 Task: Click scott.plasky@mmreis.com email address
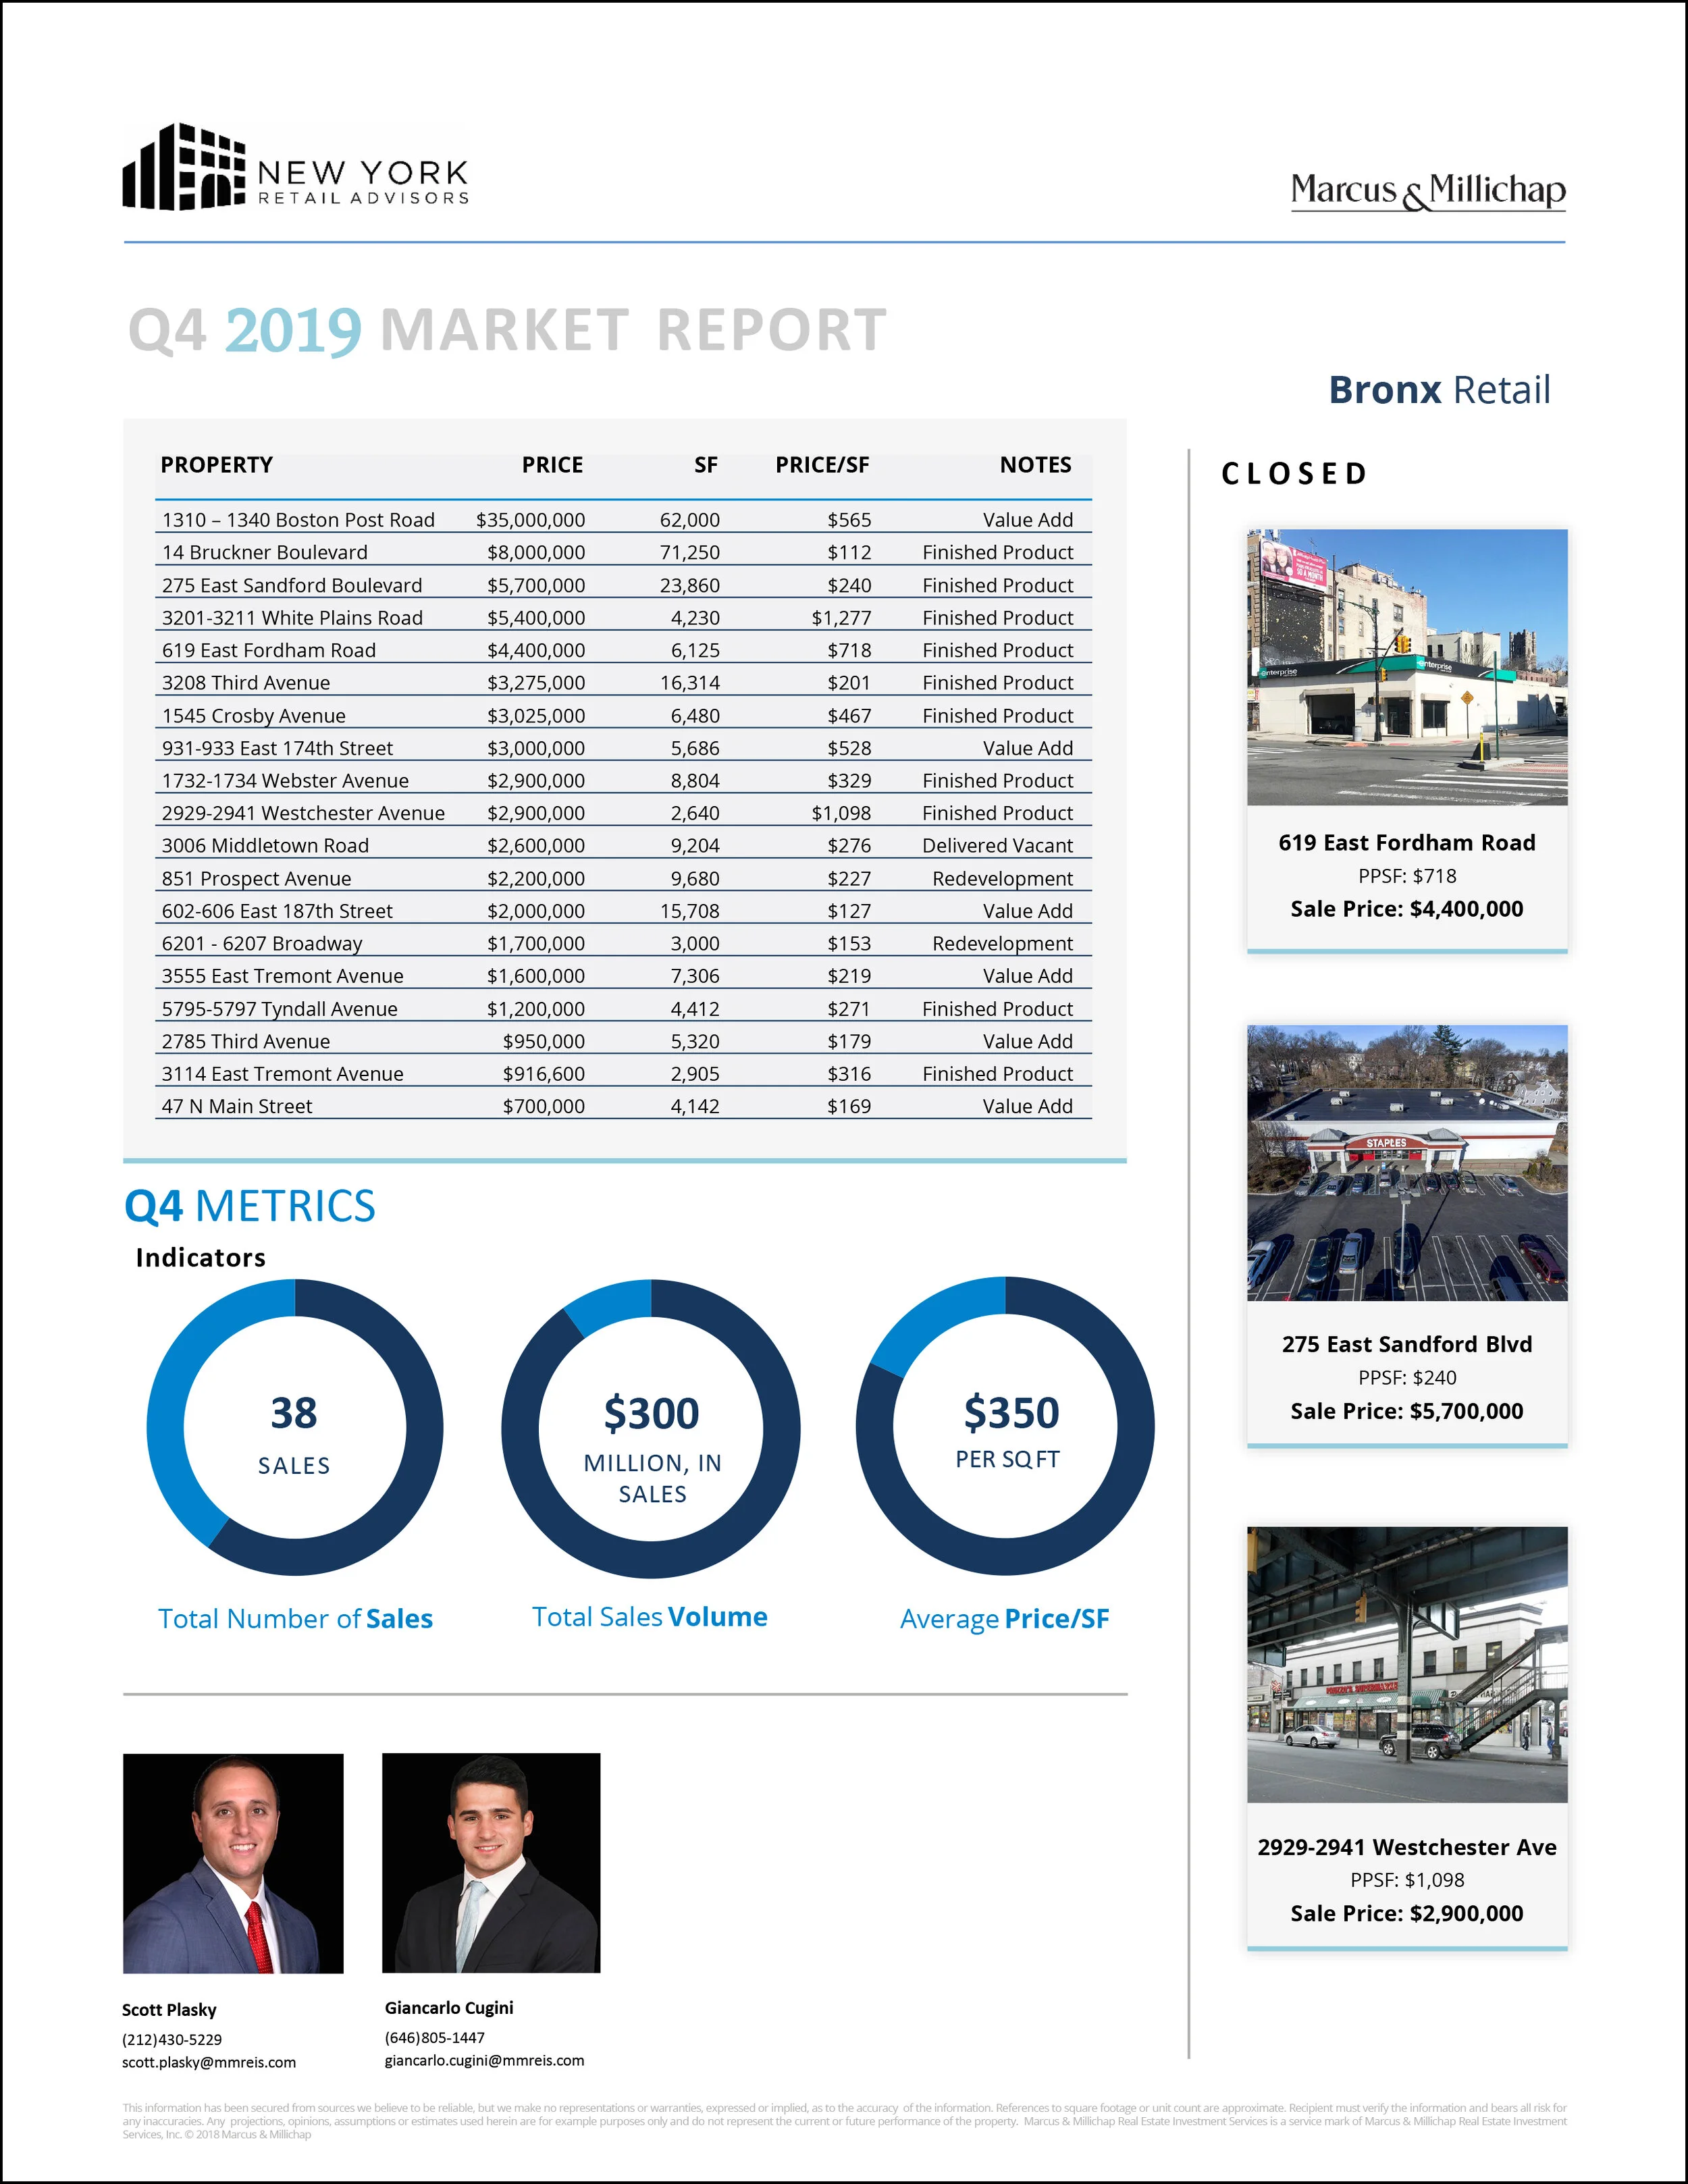coord(209,2062)
